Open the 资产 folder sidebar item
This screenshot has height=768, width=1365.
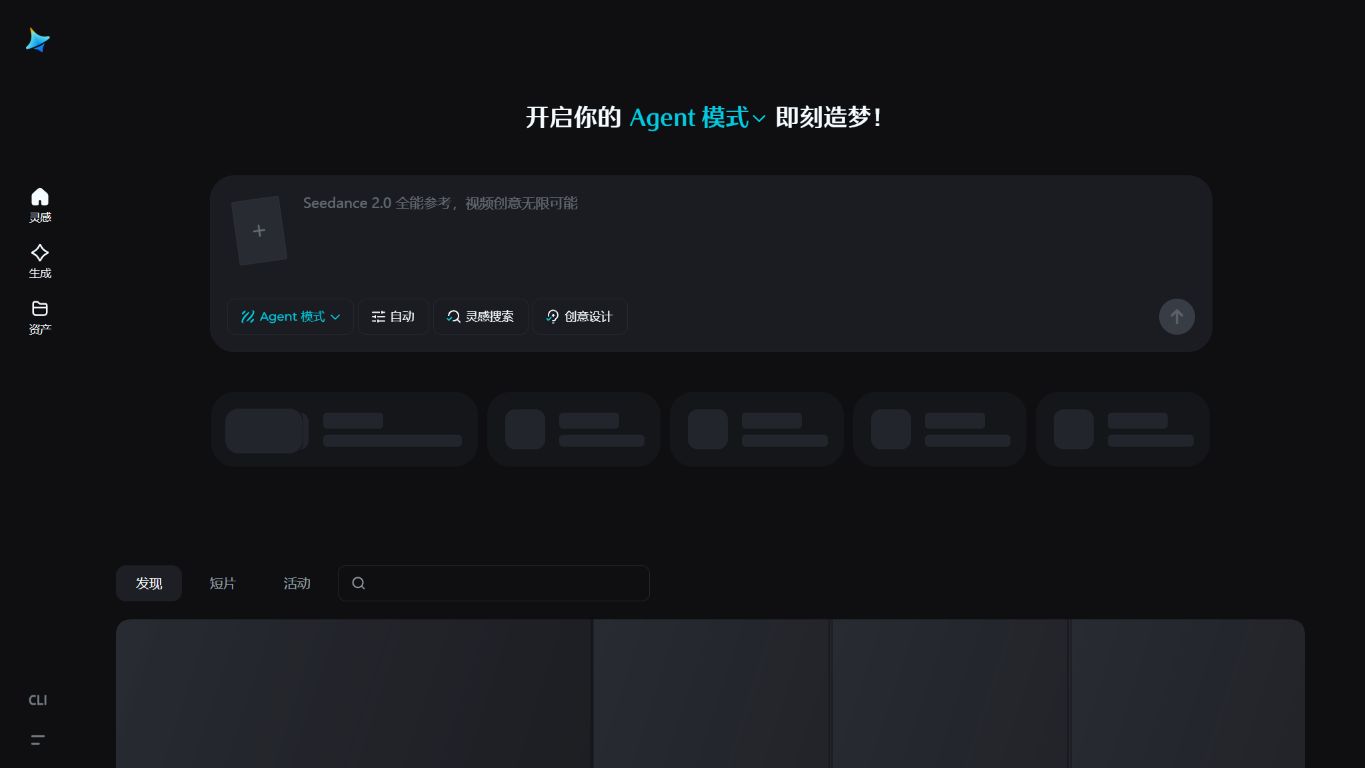[x=40, y=317]
